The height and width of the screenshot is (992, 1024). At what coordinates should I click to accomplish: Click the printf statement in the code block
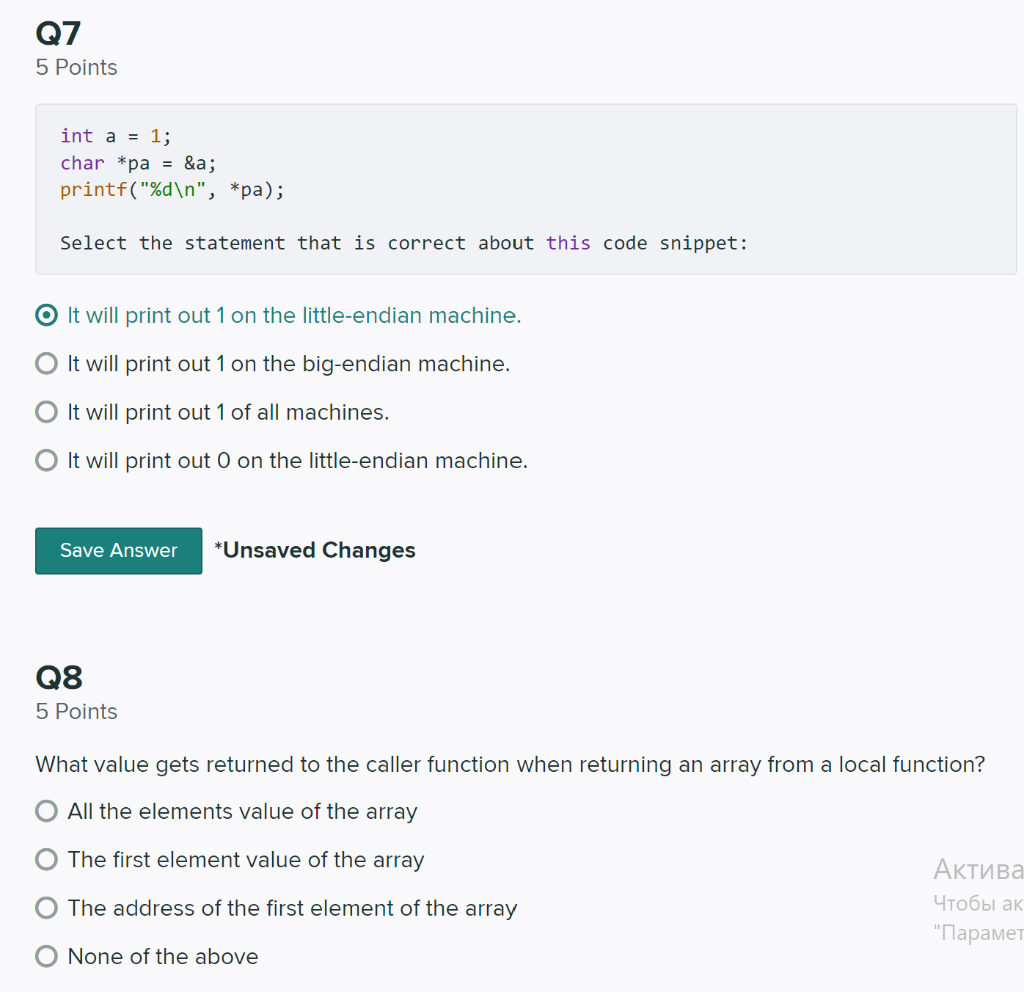coord(172,190)
